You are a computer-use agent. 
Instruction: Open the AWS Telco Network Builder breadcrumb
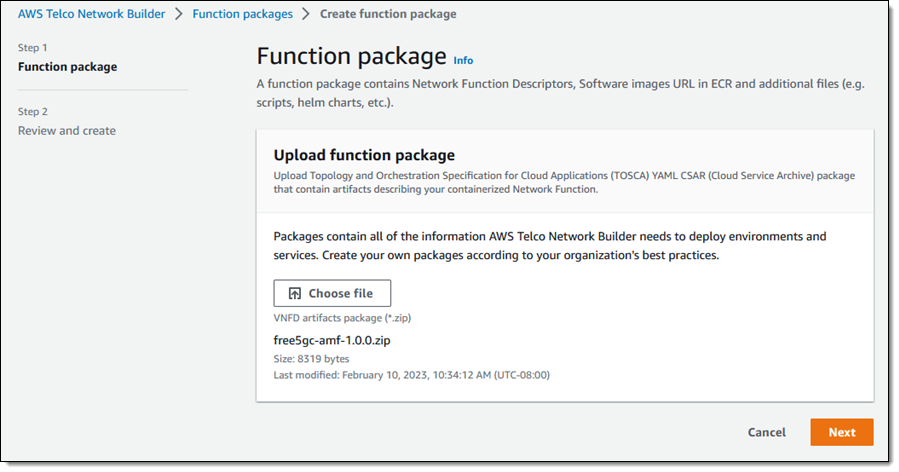91,14
